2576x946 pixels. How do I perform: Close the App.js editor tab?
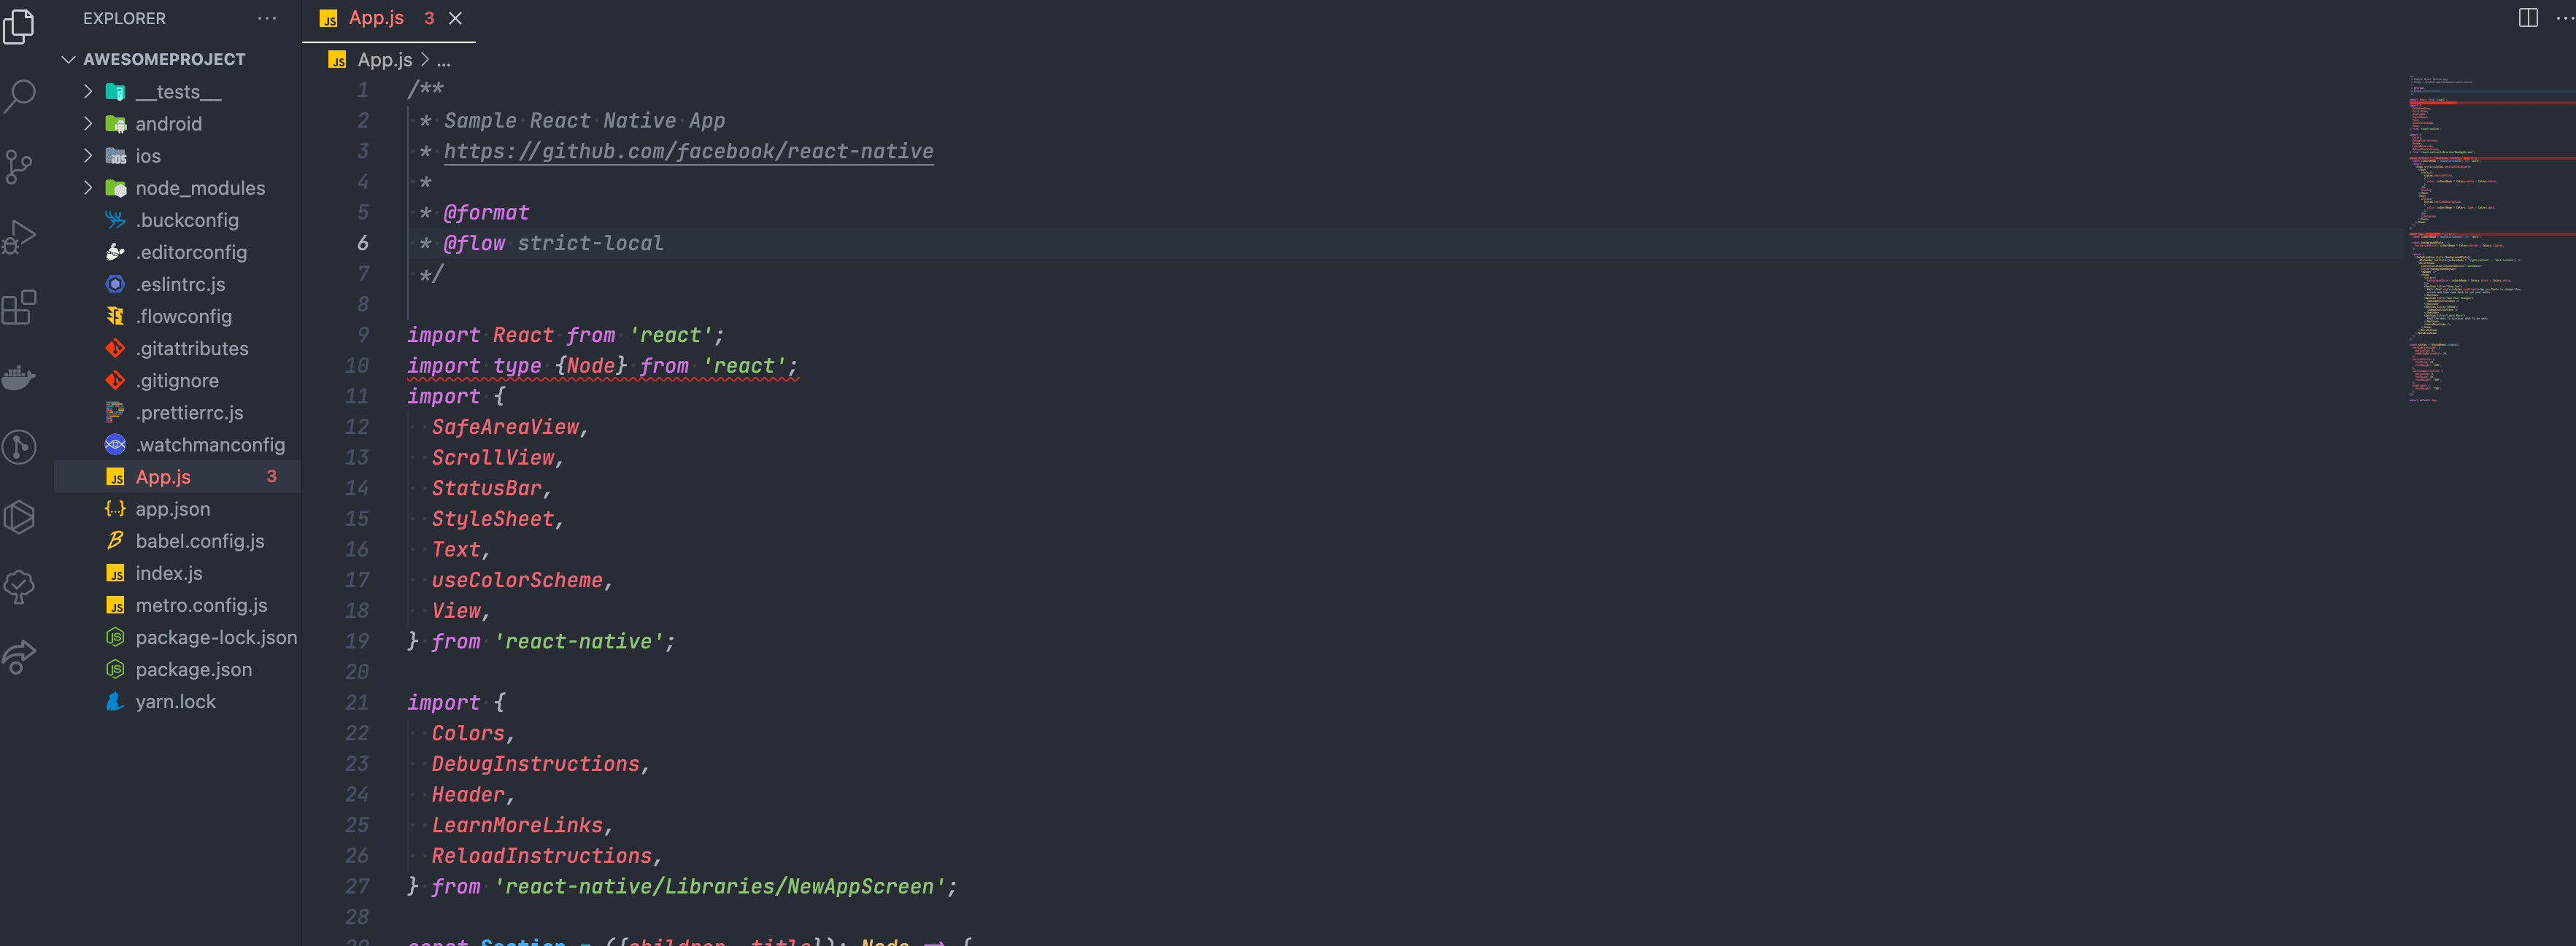click(455, 18)
